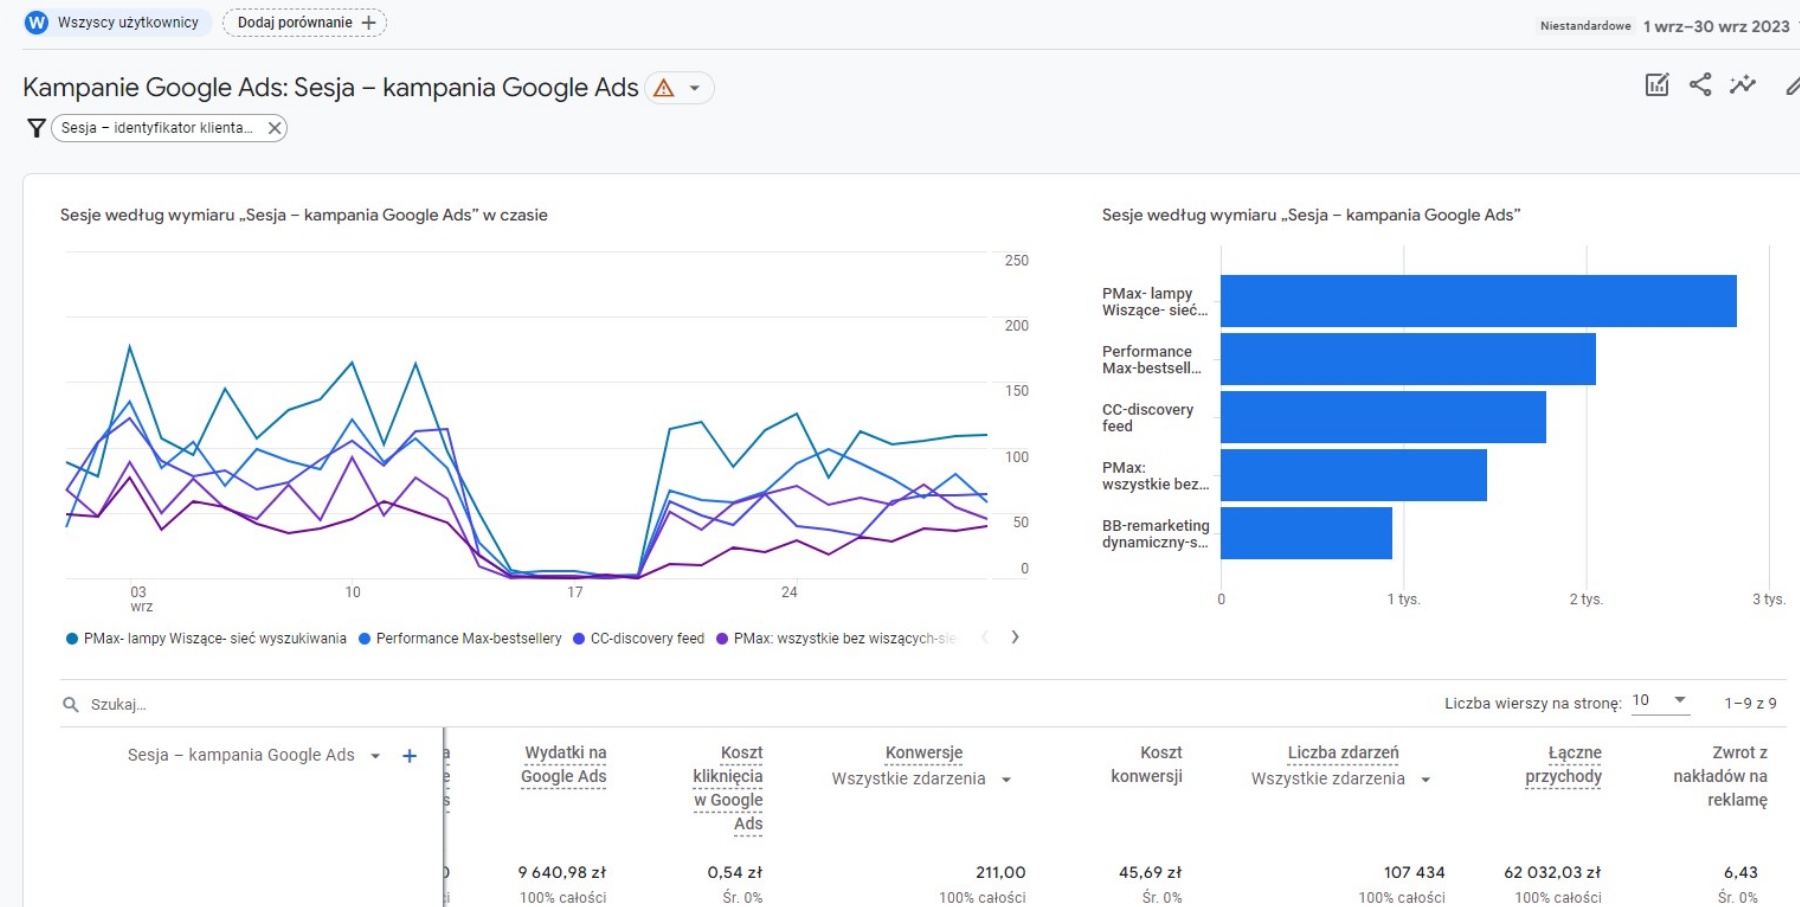Screen dimensions: 1800x907
Task: Share this report via share icon
Action: [1699, 85]
